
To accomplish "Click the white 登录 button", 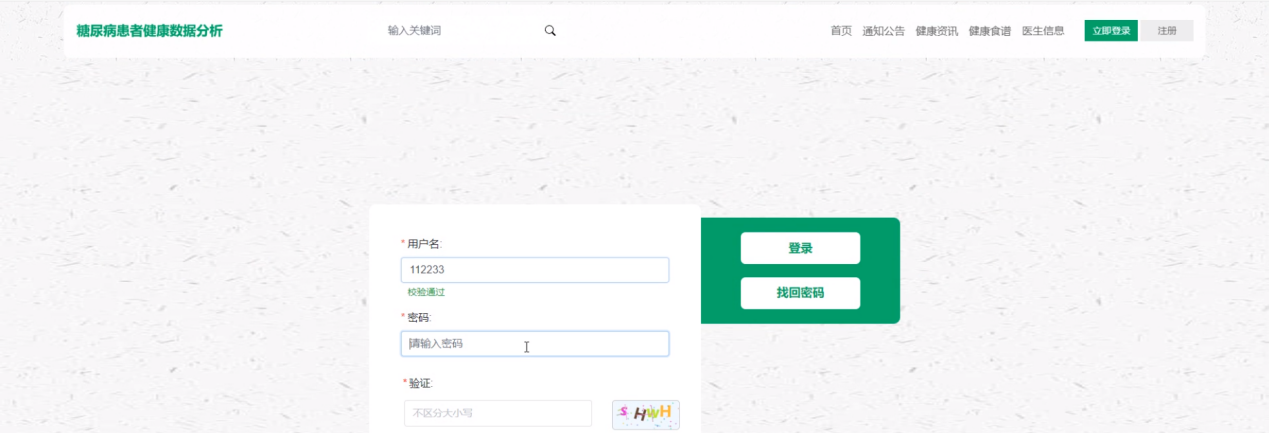I will tap(800, 248).
